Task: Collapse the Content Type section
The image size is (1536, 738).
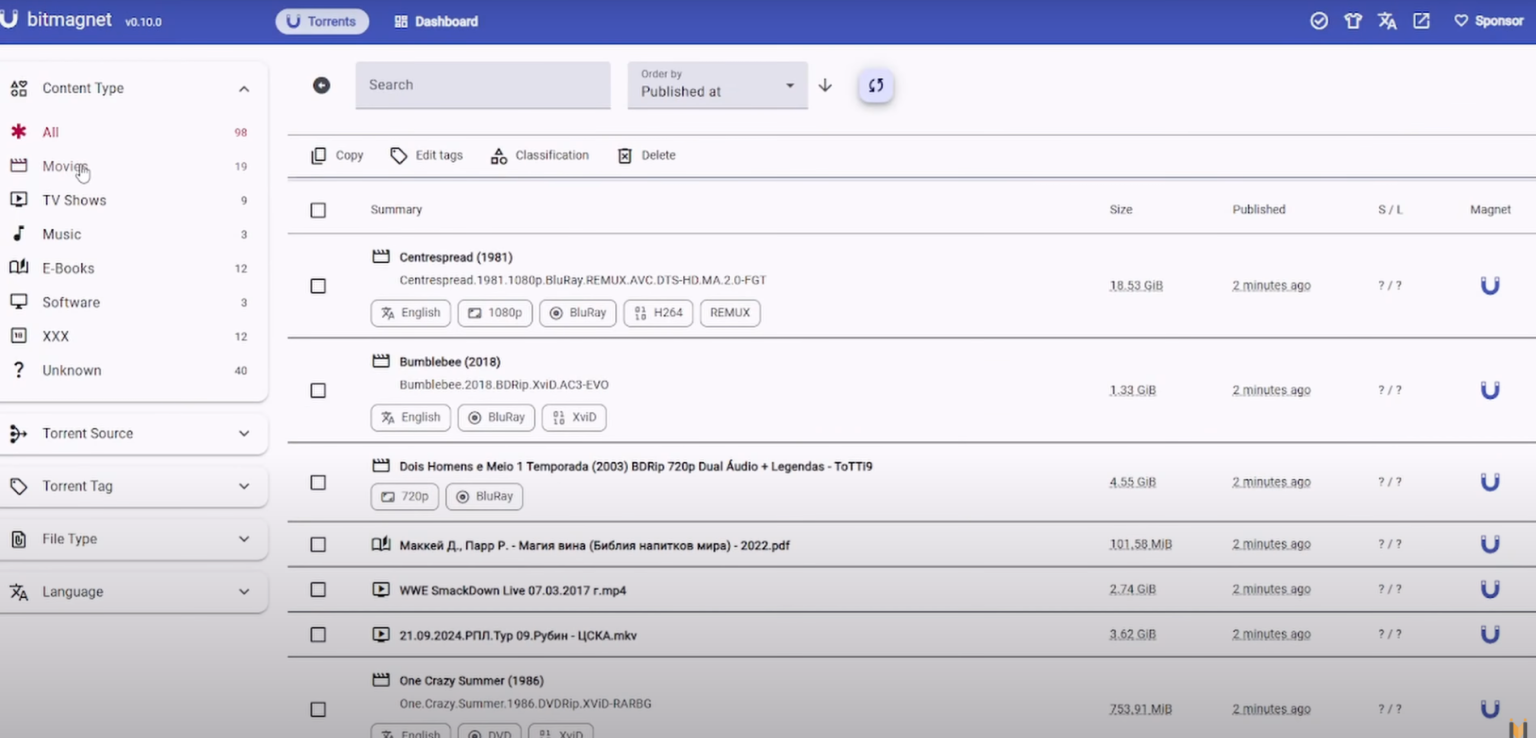Action: click(244, 88)
